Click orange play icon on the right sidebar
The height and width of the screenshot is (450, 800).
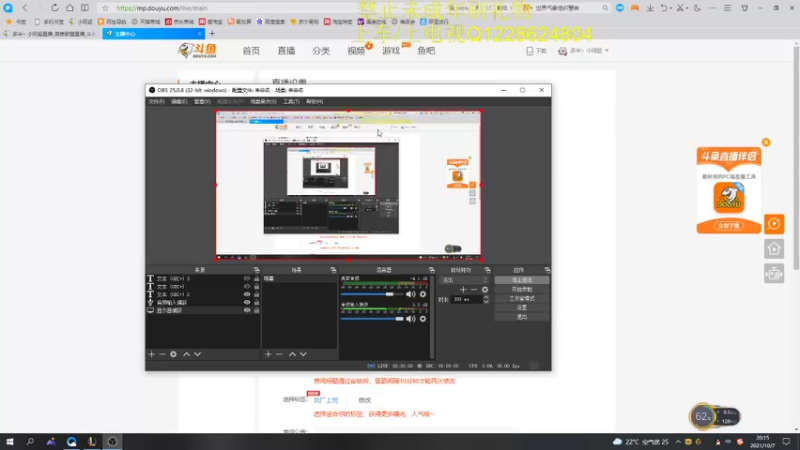pyautogui.click(x=774, y=224)
